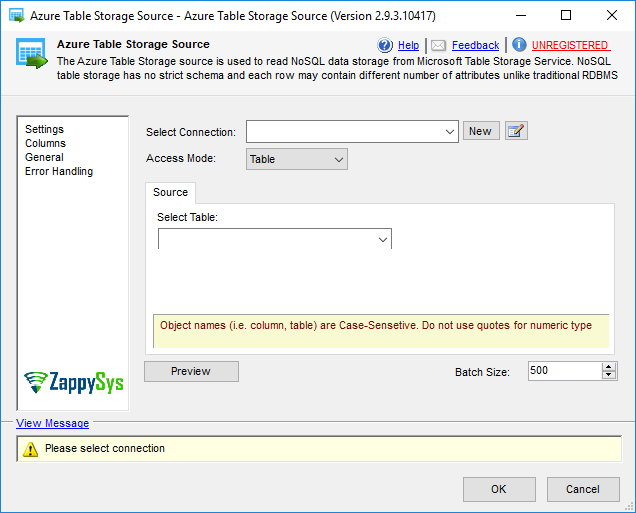Click the Preview button

click(x=191, y=371)
